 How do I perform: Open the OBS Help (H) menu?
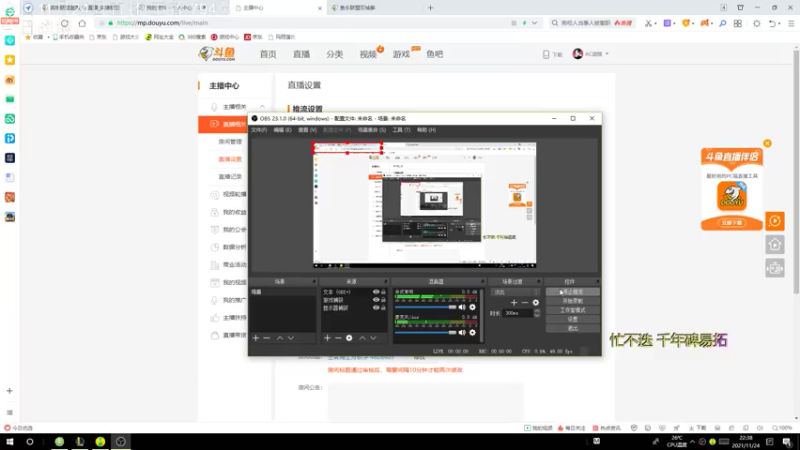click(426, 130)
